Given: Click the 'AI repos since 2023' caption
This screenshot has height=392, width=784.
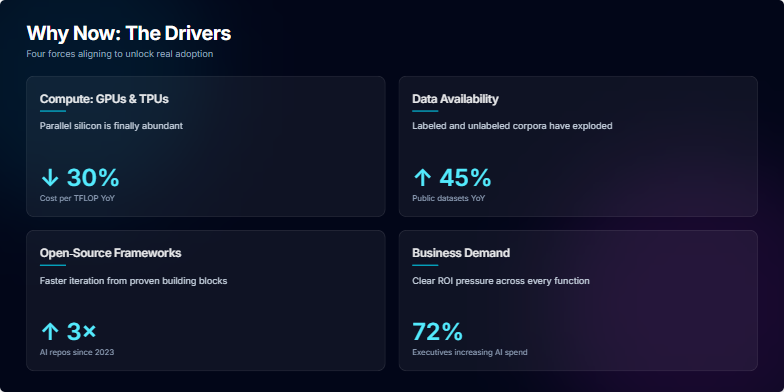Looking at the screenshot, I should (x=77, y=352).
